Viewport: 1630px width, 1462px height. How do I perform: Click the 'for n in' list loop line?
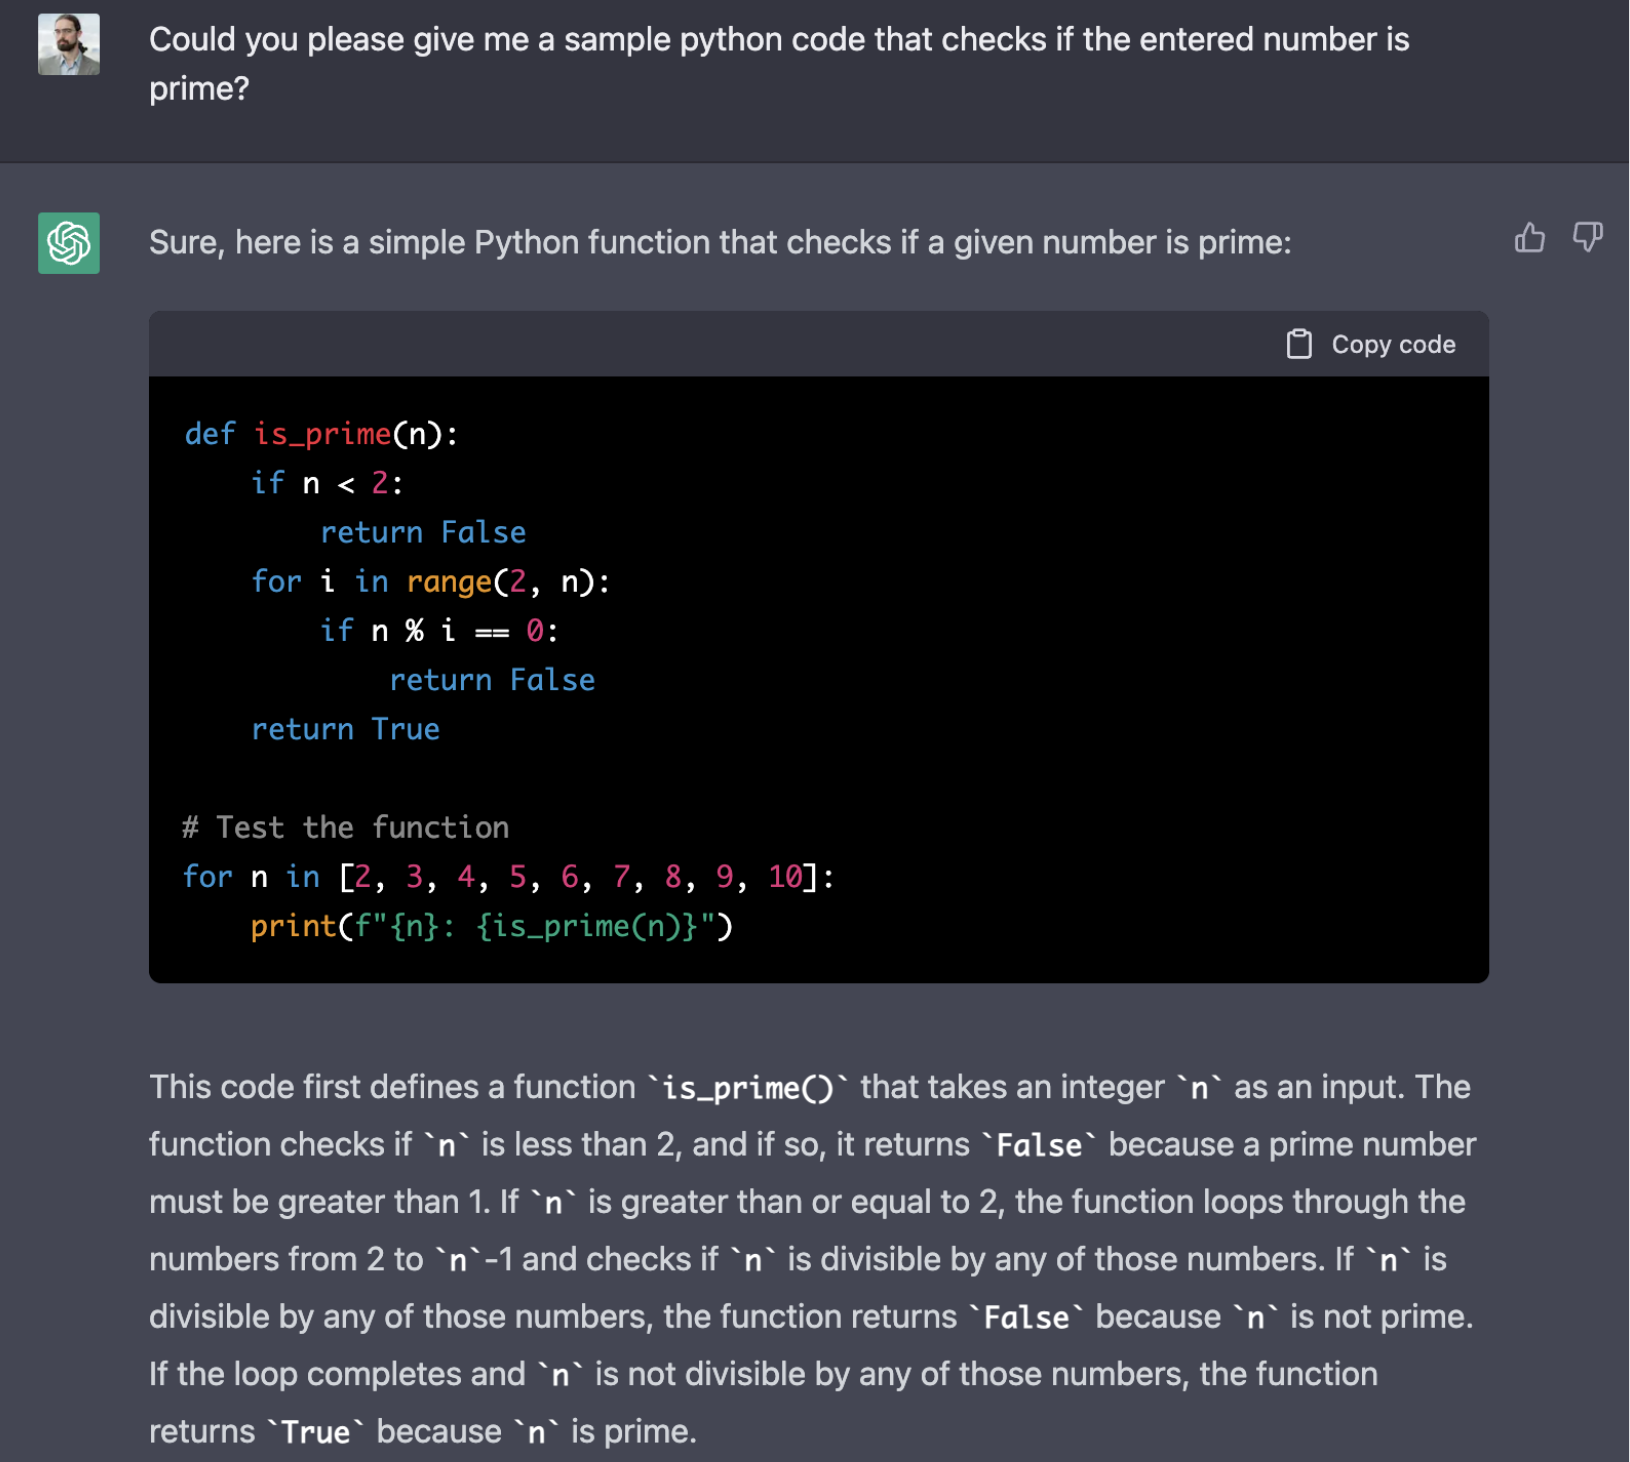(x=508, y=877)
